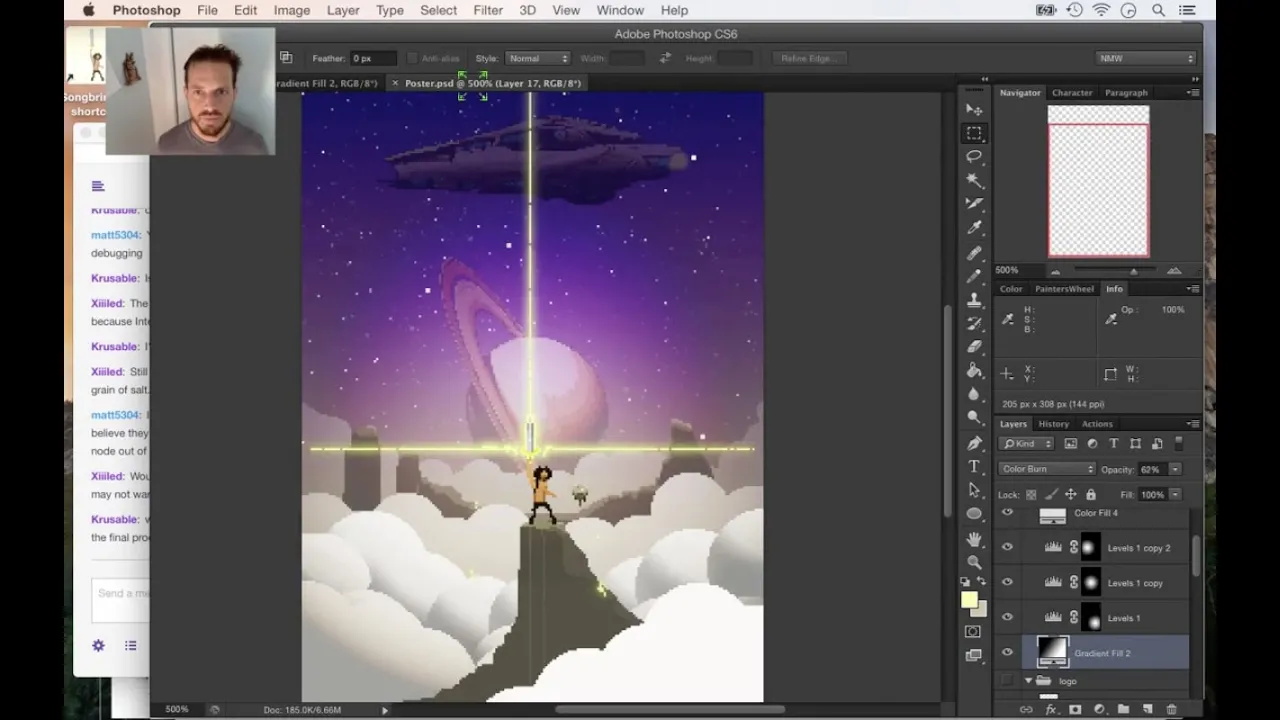Hide the Levels 1 copy 2 layer
Screen dimensions: 1280x720
pyautogui.click(x=1007, y=547)
